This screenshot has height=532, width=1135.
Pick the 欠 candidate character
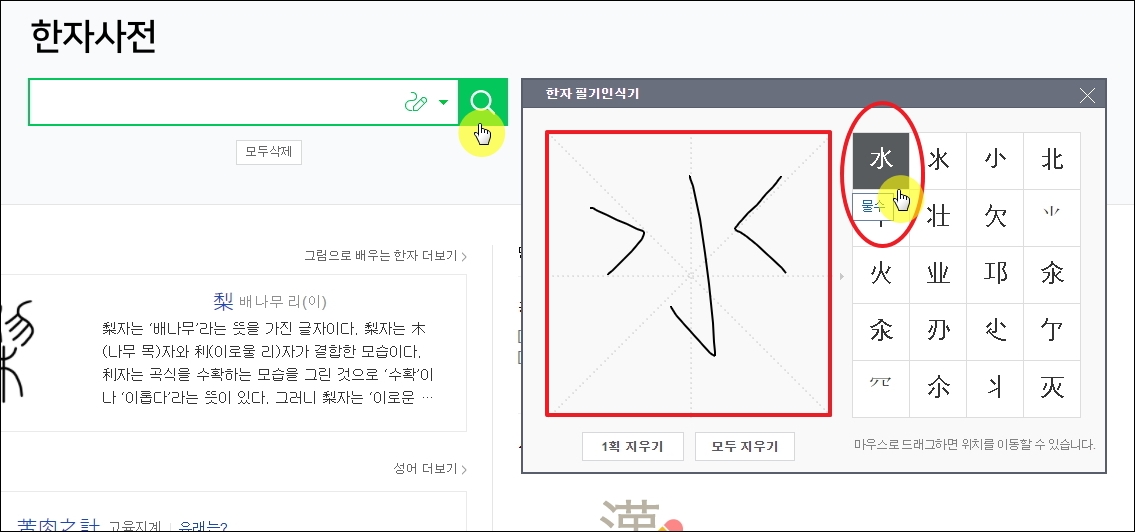[995, 217]
